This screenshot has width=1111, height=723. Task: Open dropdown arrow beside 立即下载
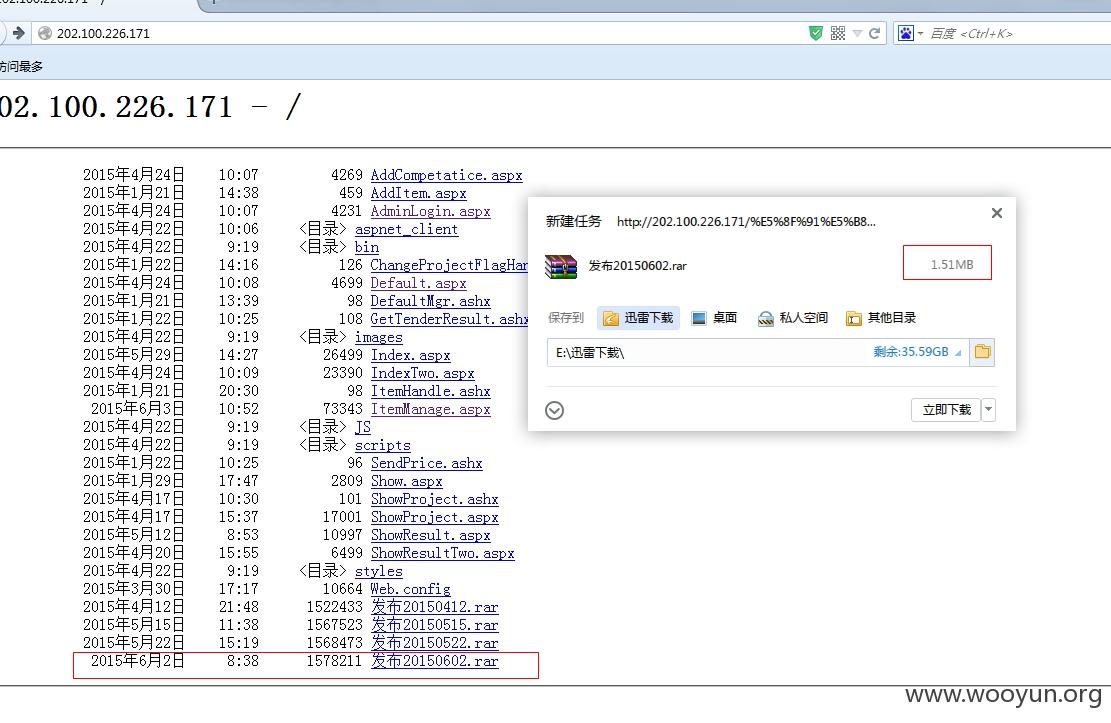tap(988, 410)
